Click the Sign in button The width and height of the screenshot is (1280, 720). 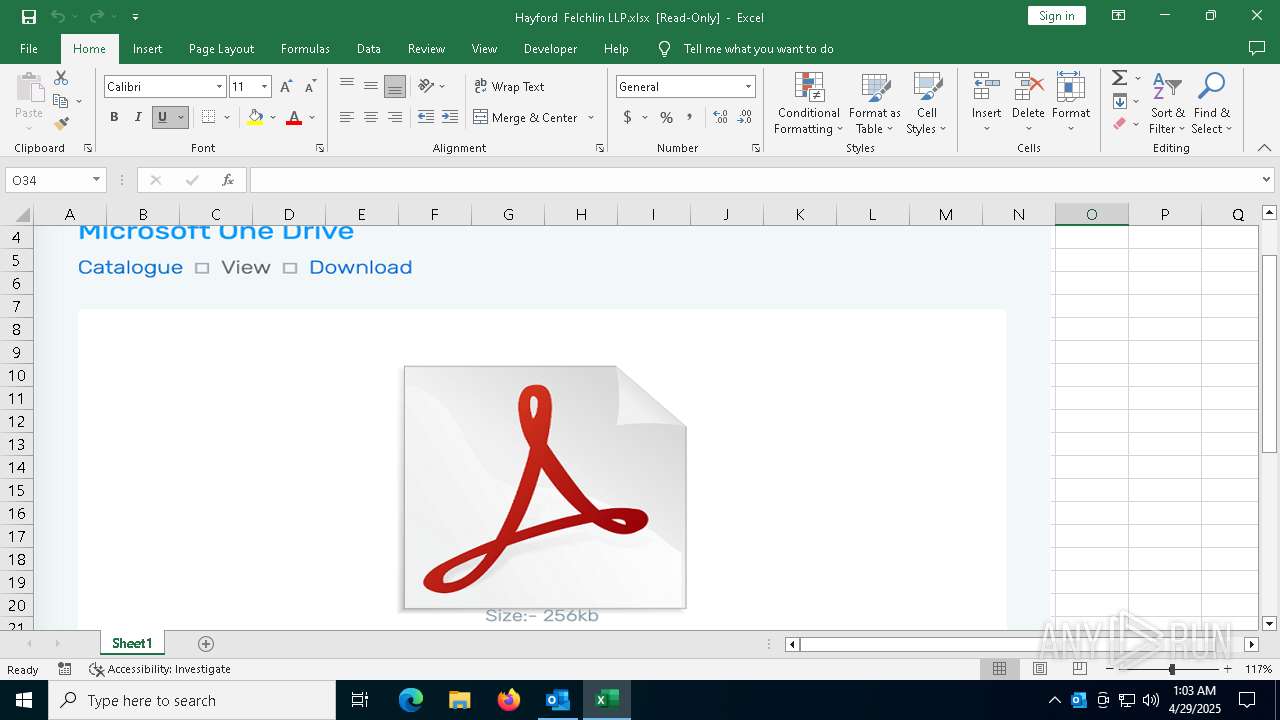coord(1057,16)
